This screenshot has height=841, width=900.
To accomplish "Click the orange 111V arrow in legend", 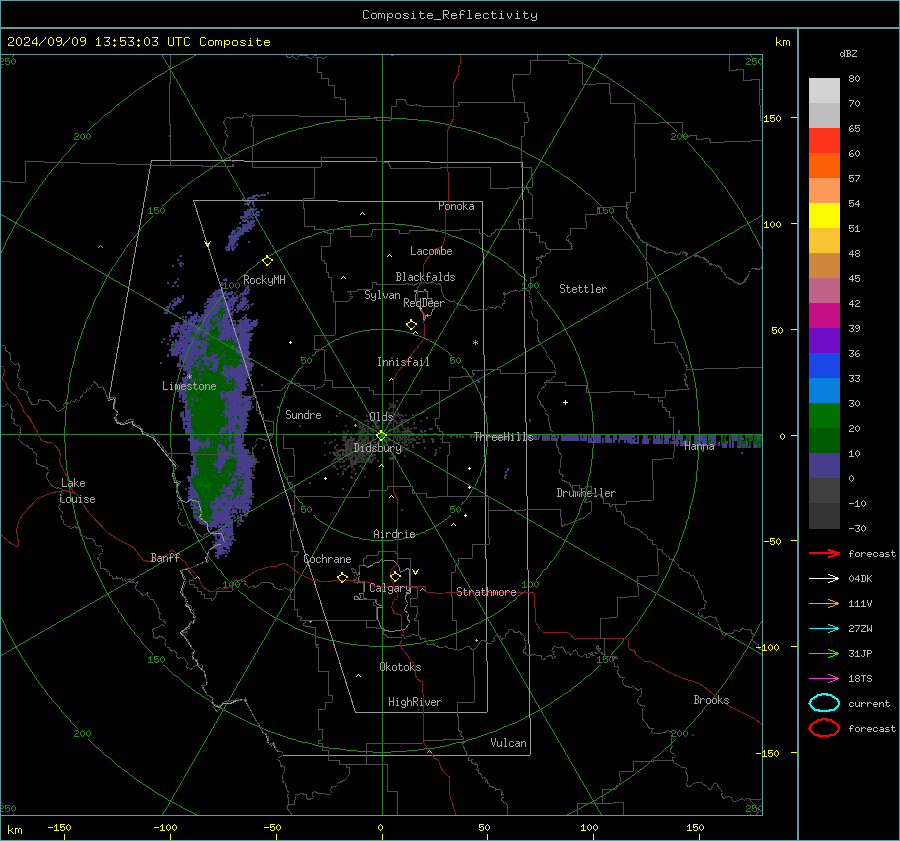I will [x=824, y=603].
